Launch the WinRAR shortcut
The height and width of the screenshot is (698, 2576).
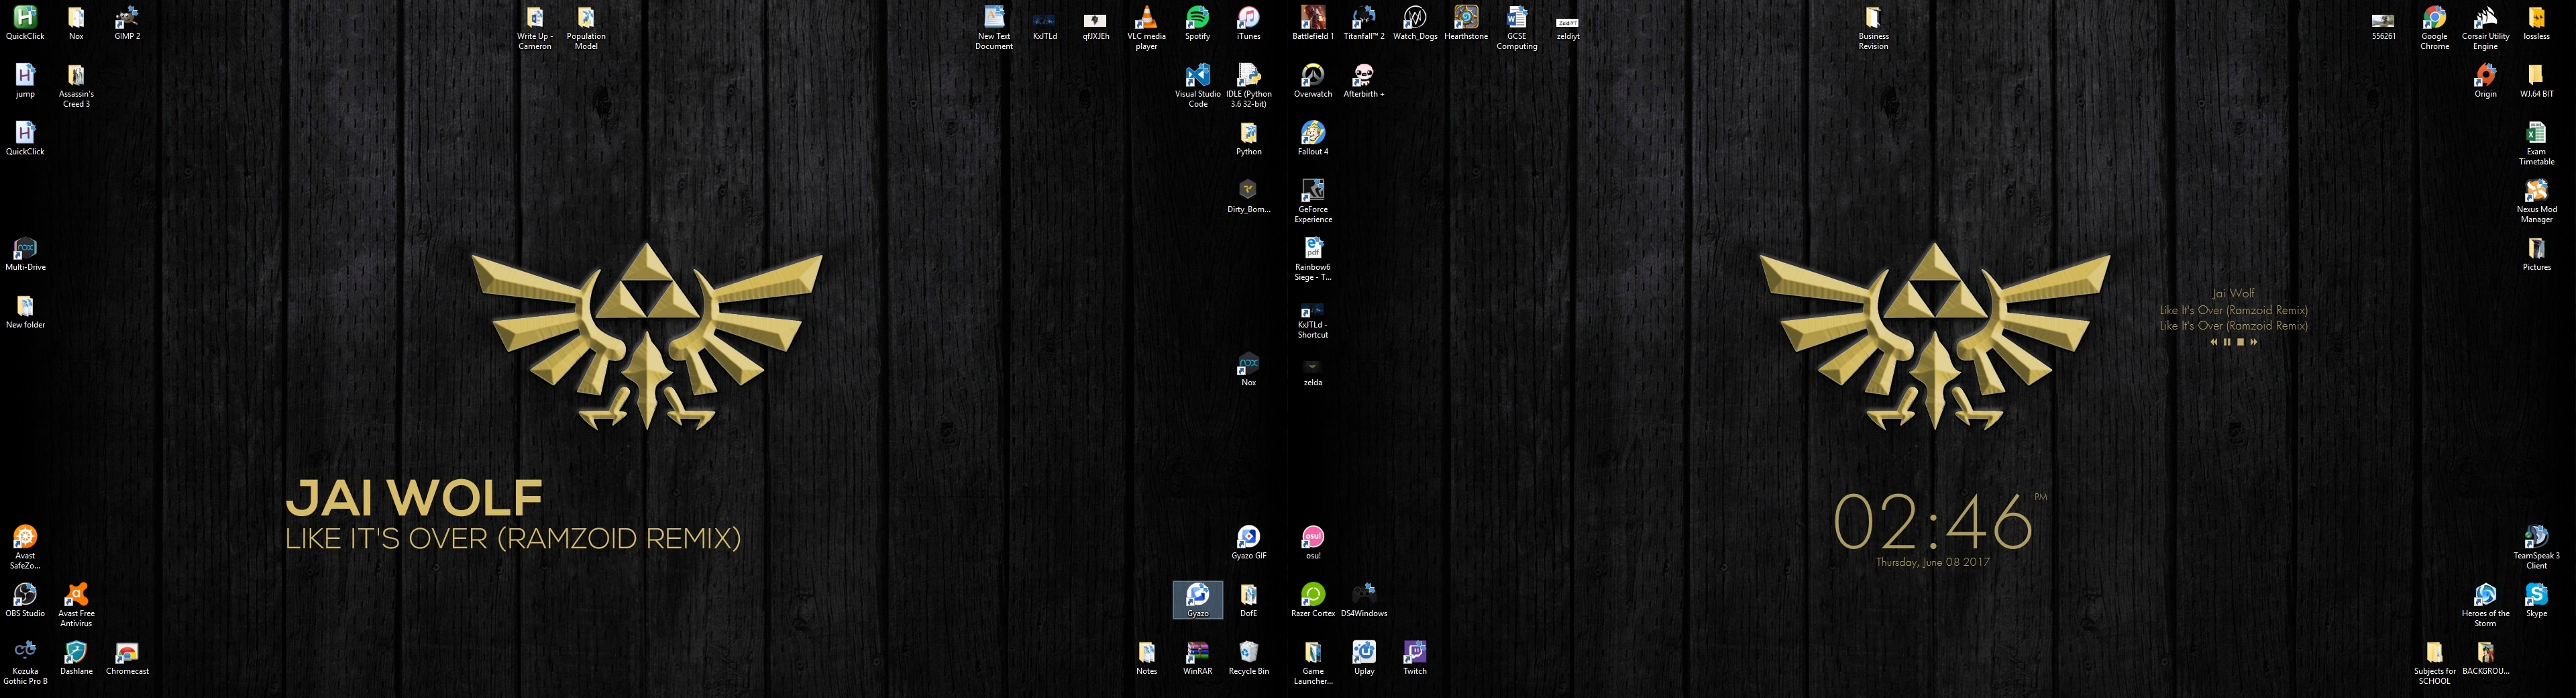coord(1197,659)
